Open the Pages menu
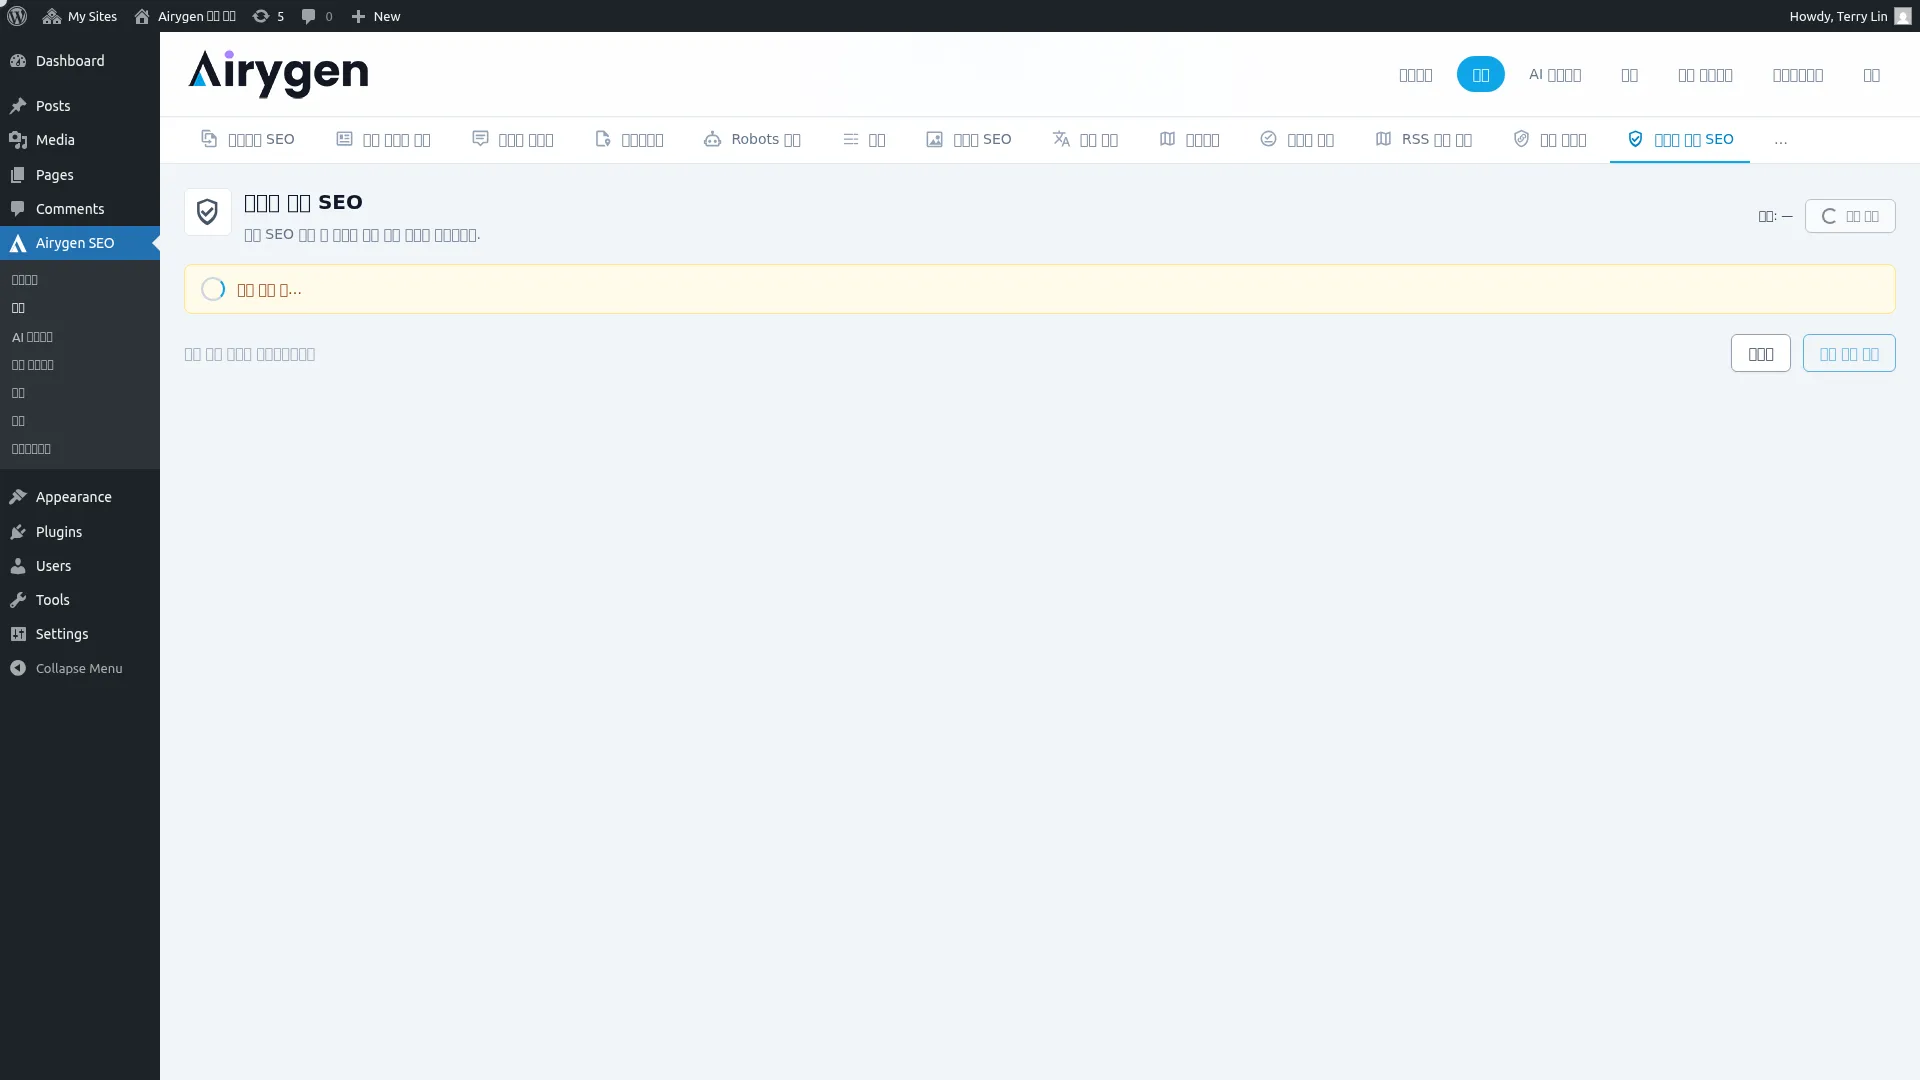Screen dimensions: 1920x1080 pyautogui.click(x=80, y=175)
